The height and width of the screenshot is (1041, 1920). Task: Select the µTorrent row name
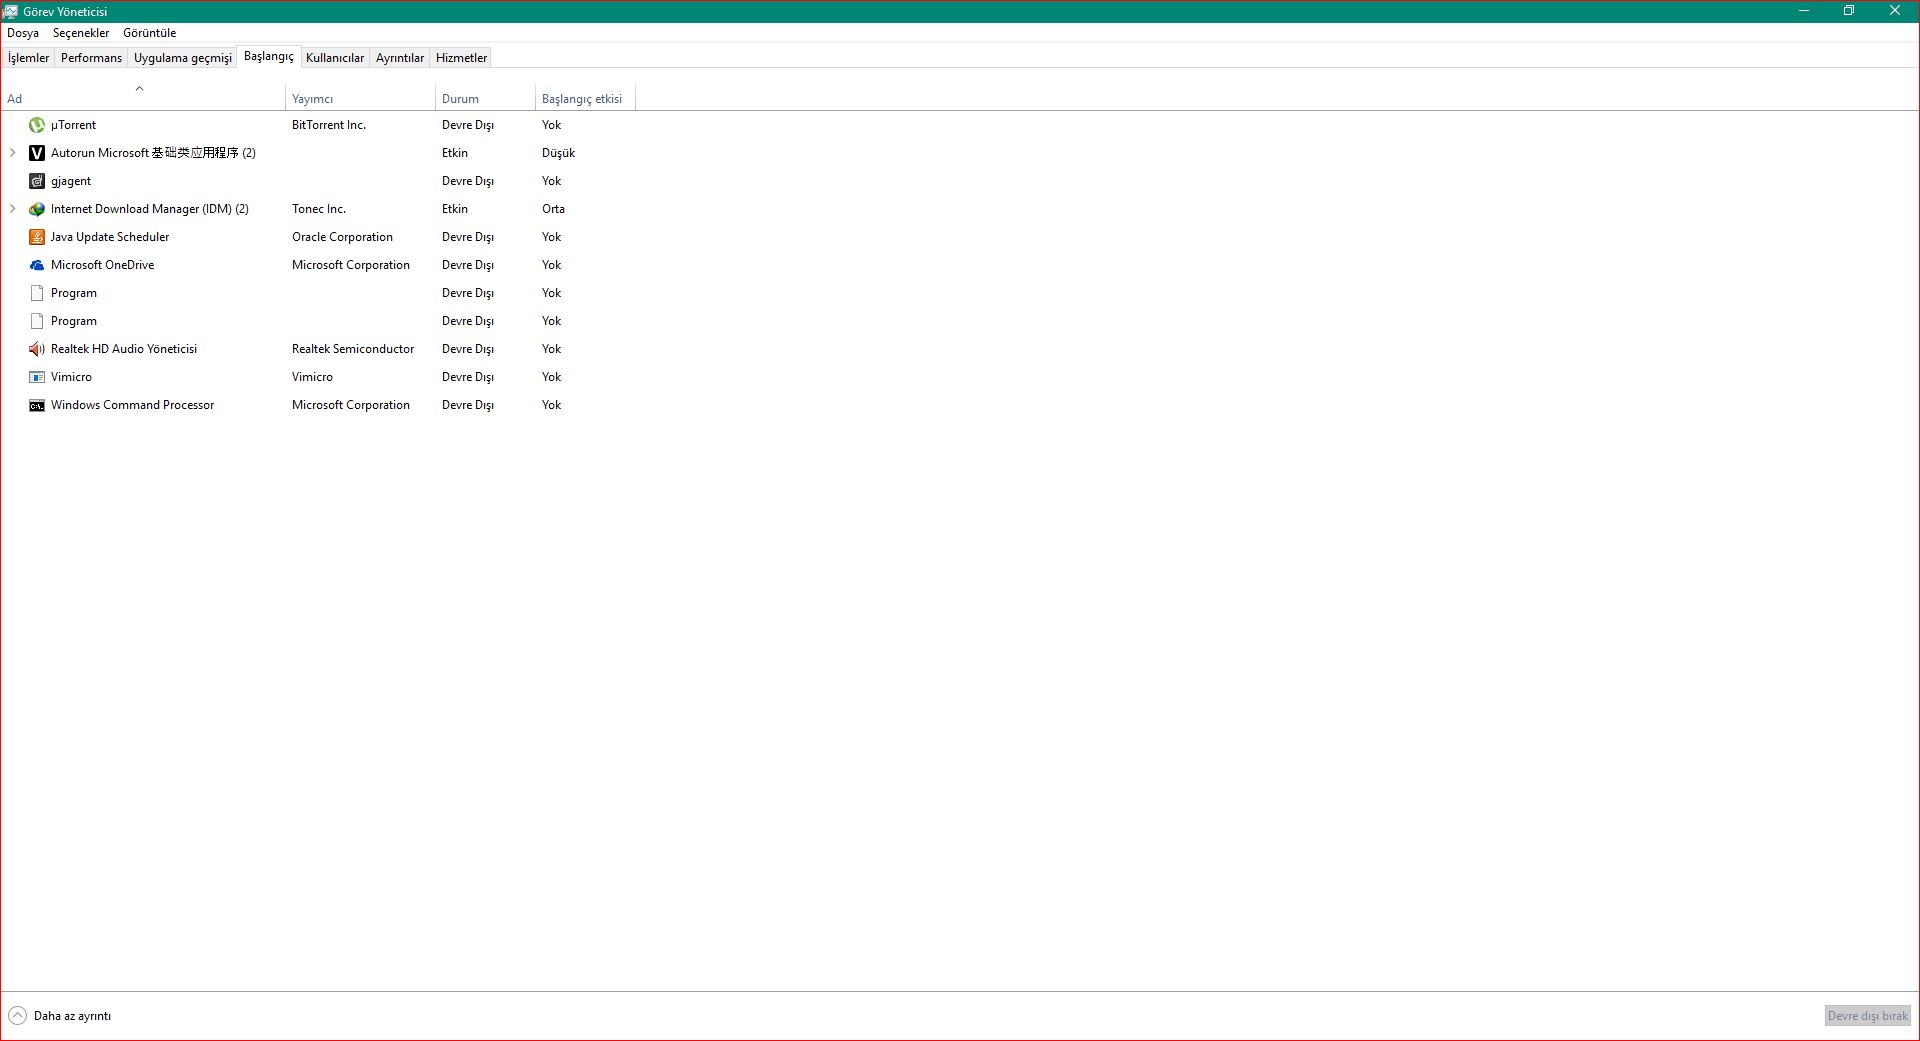click(x=73, y=125)
